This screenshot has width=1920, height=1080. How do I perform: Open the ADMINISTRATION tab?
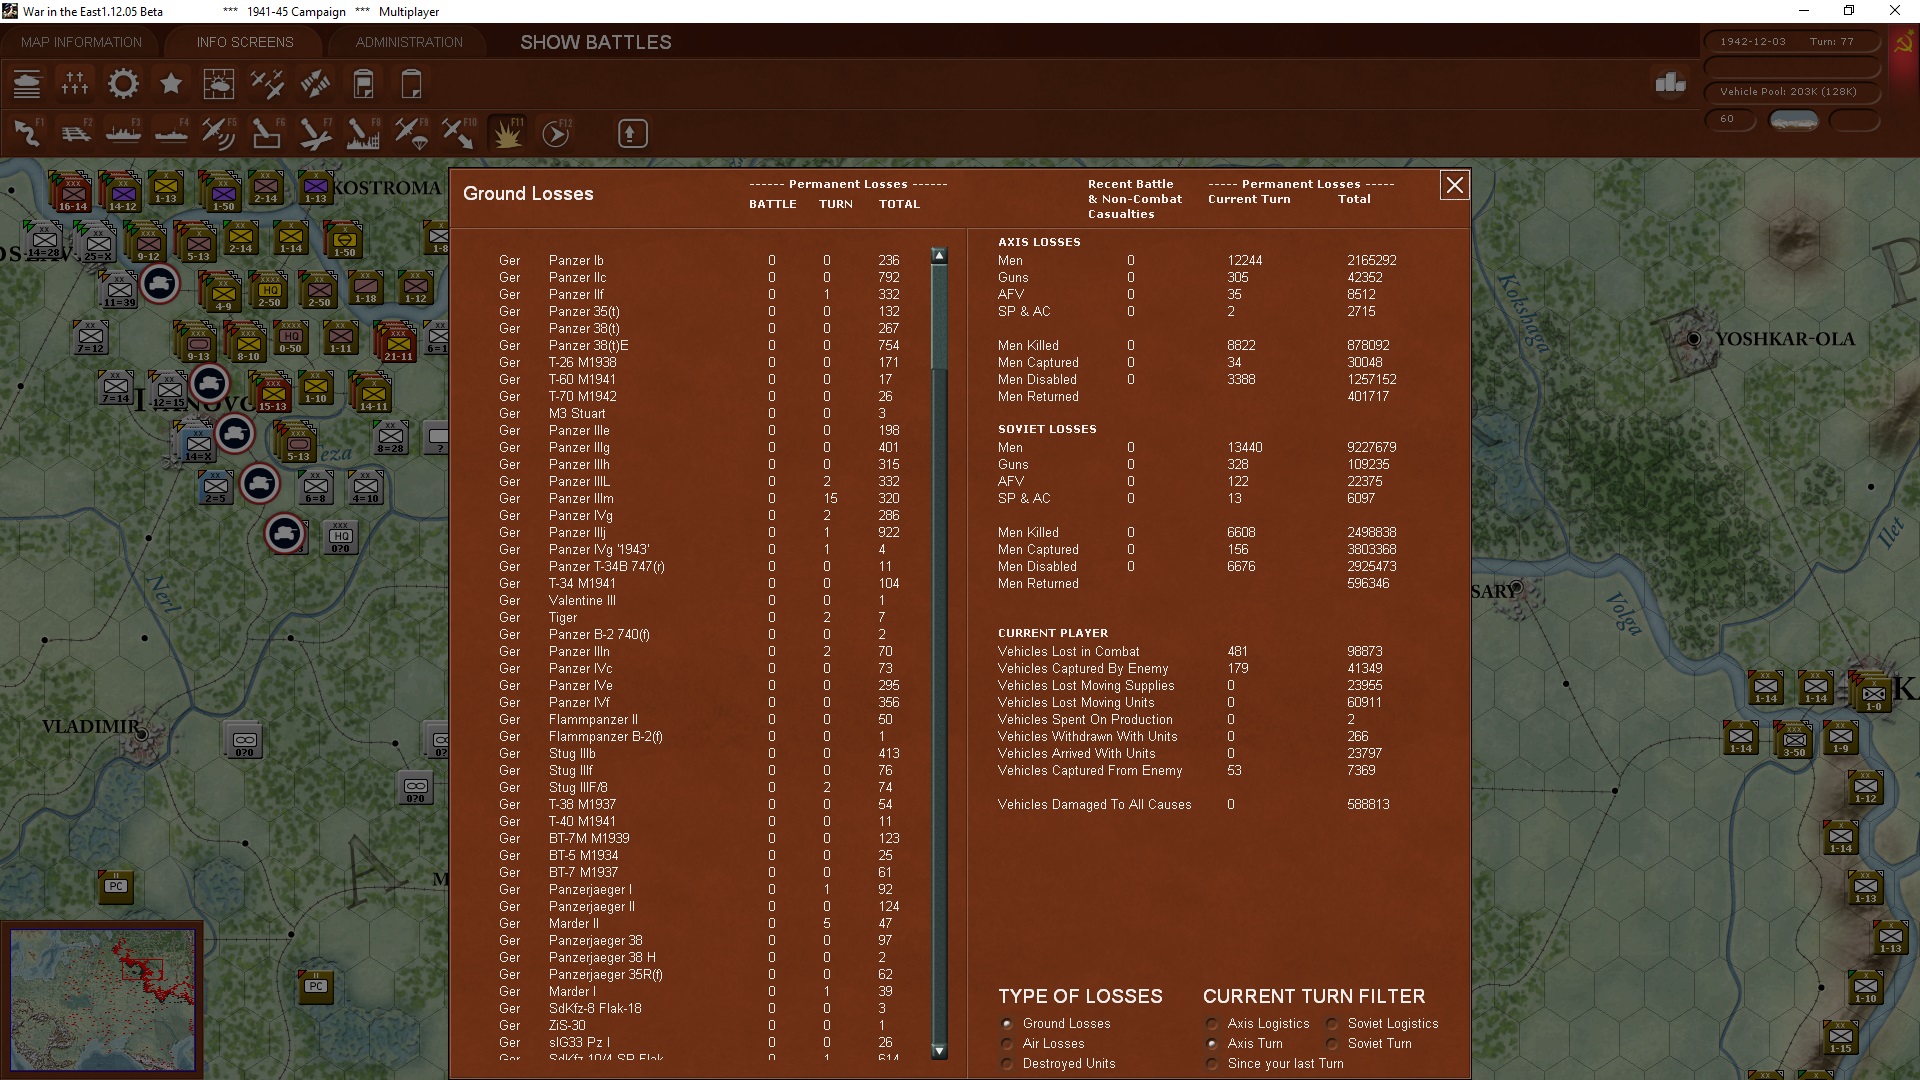click(x=409, y=42)
